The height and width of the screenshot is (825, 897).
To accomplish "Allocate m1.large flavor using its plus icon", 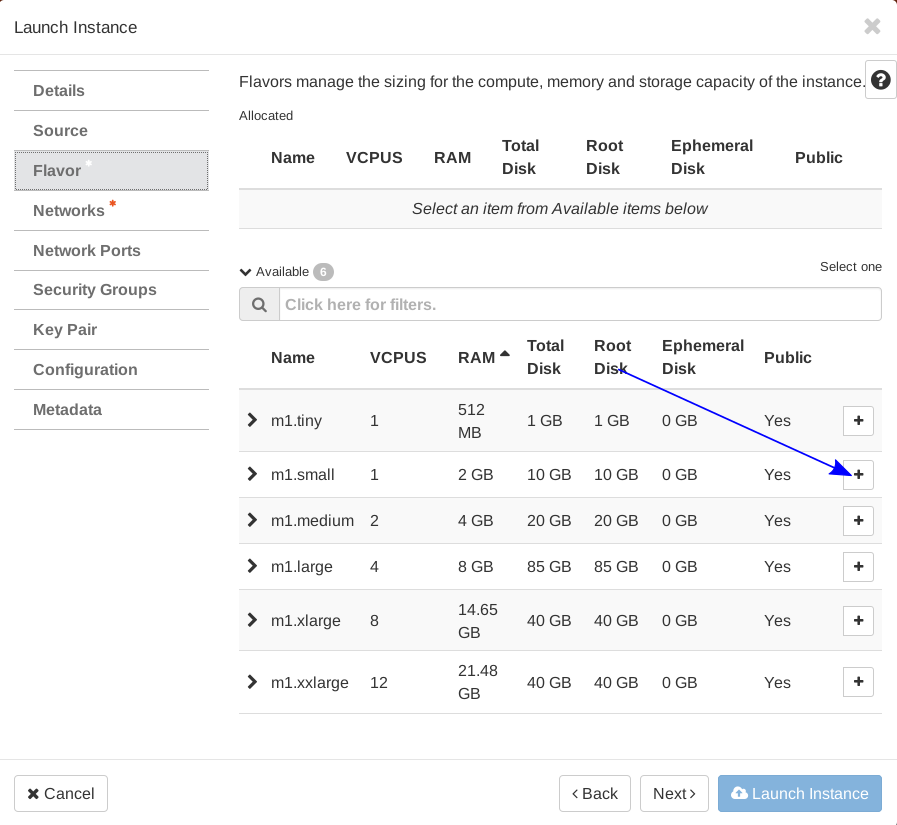I will [x=858, y=567].
